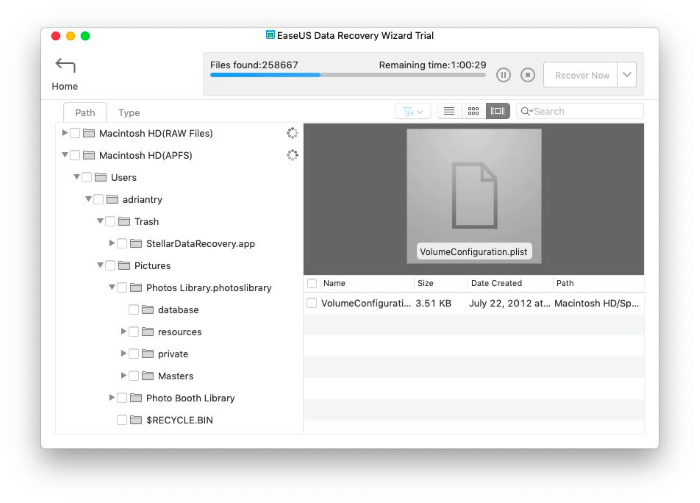Select the 'July 22, 2012 at...' date cell
Viewport: 700px width, 503px height.
pyautogui.click(x=509, y=303)
